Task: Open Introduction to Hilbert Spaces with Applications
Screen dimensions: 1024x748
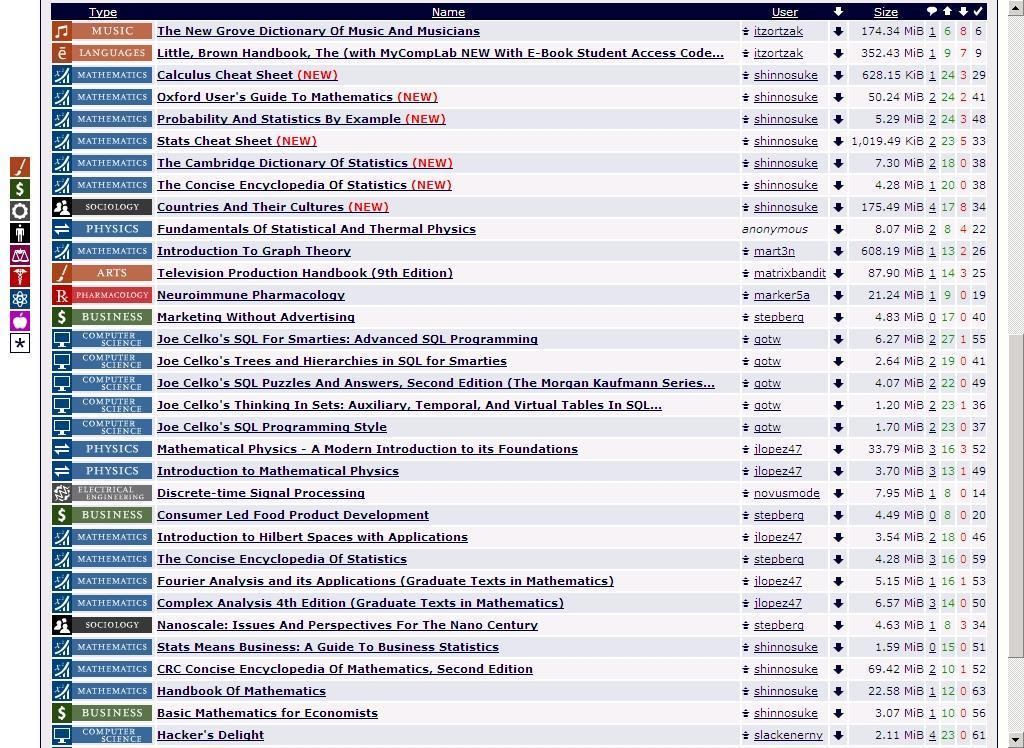Action: click(312, 537)
